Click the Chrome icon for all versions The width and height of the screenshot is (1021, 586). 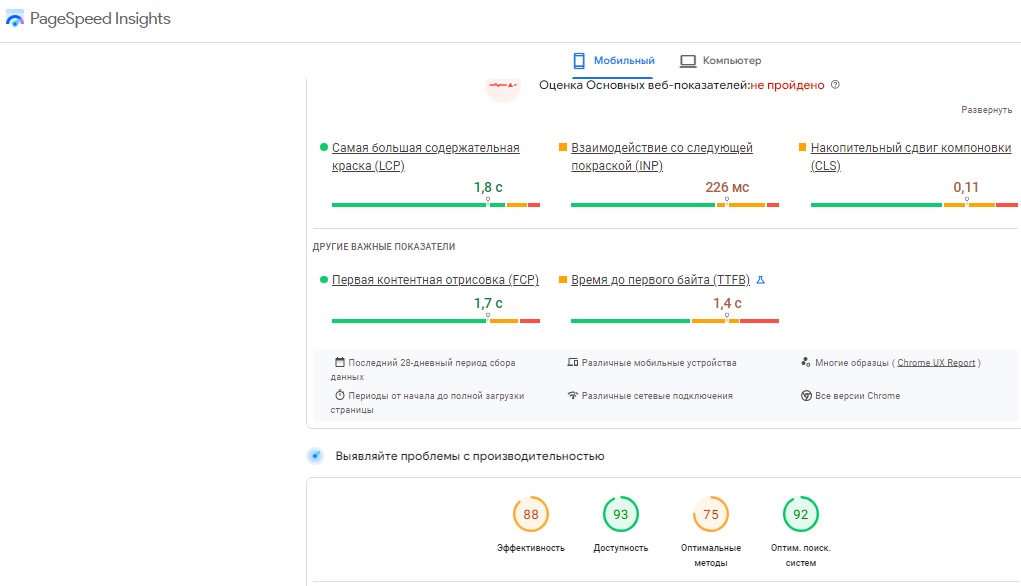pos(806,395)
